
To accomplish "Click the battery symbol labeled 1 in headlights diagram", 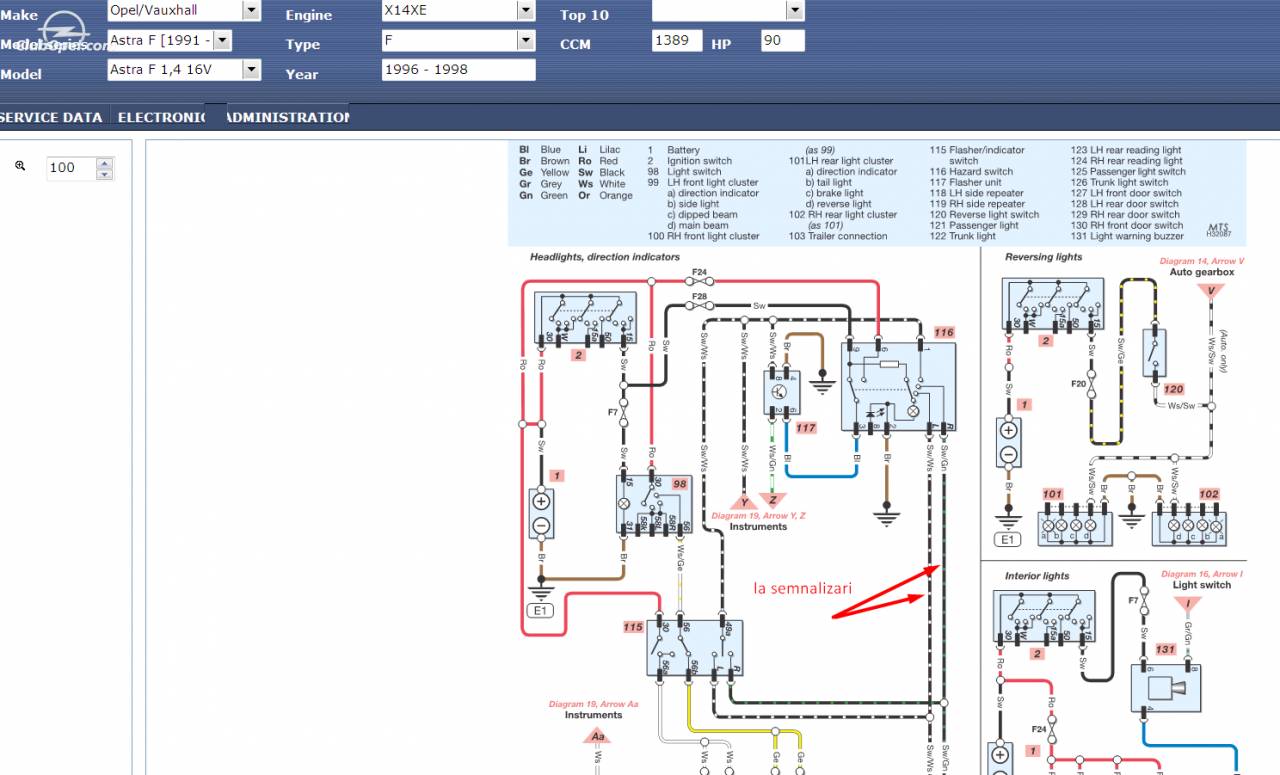I will (x=541, y=513).
